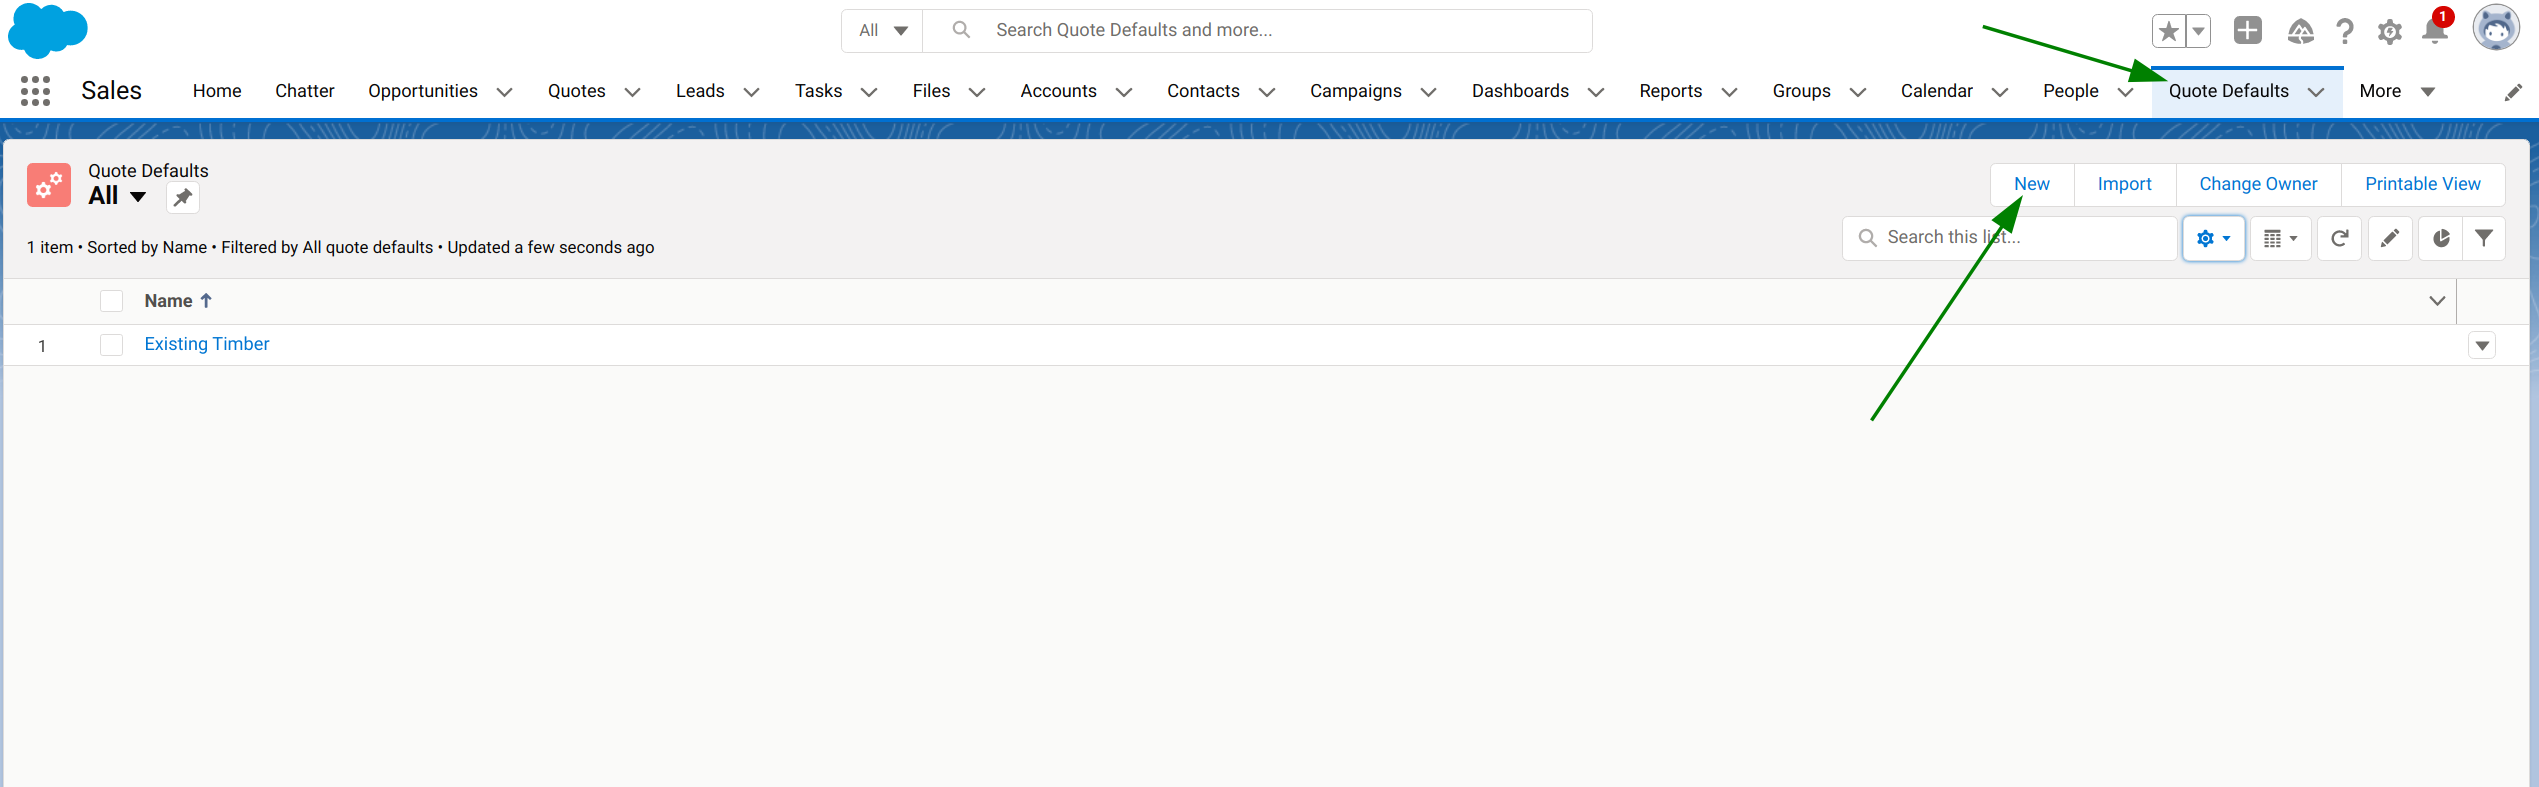Viewport: 2539px width, 787px height.
Task: Open the user profile avatar
Action: (2495, 28)
